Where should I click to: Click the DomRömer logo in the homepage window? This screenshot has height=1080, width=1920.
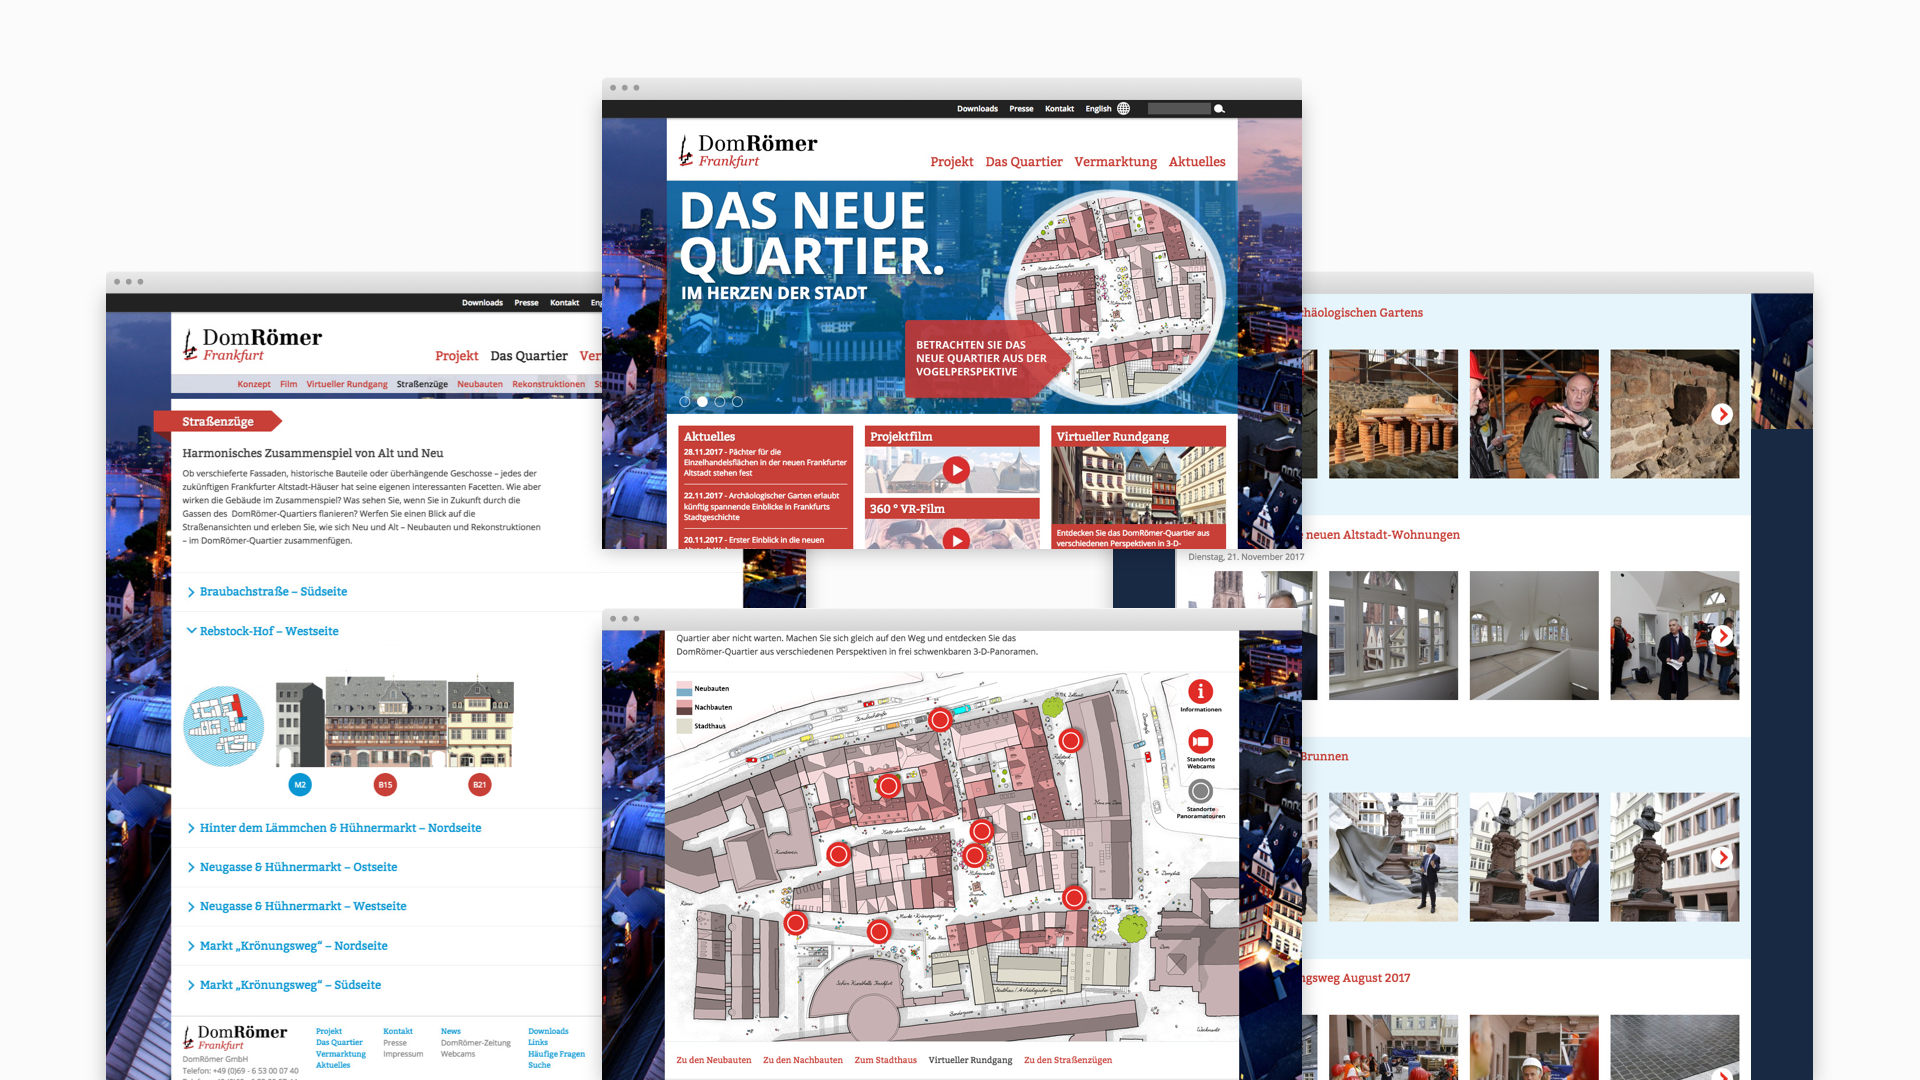(x=748, y=150)
